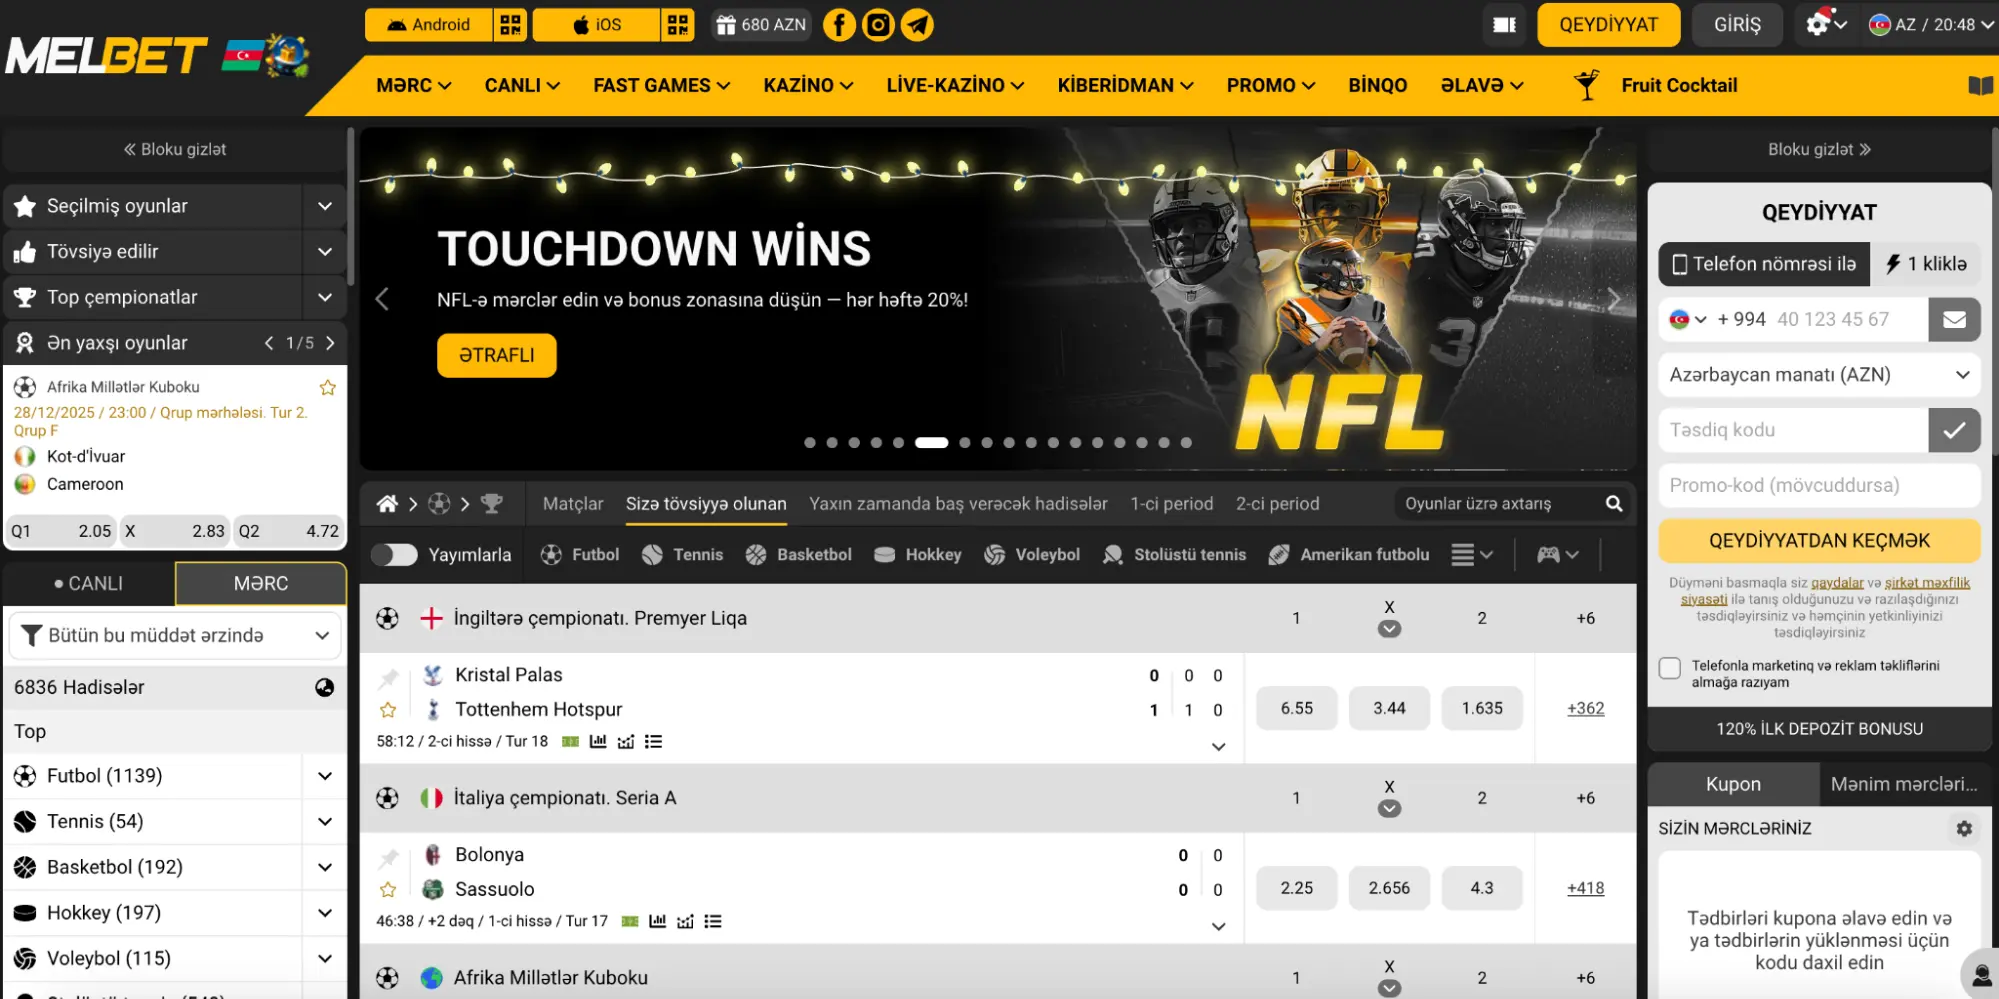
Task: Hide the left block via Bloku gizlət
Action: [175, 150]
